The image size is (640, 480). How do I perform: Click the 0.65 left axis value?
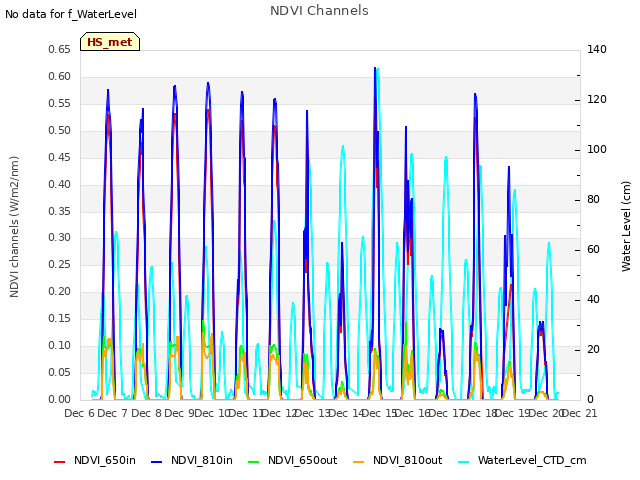[60, 50]
